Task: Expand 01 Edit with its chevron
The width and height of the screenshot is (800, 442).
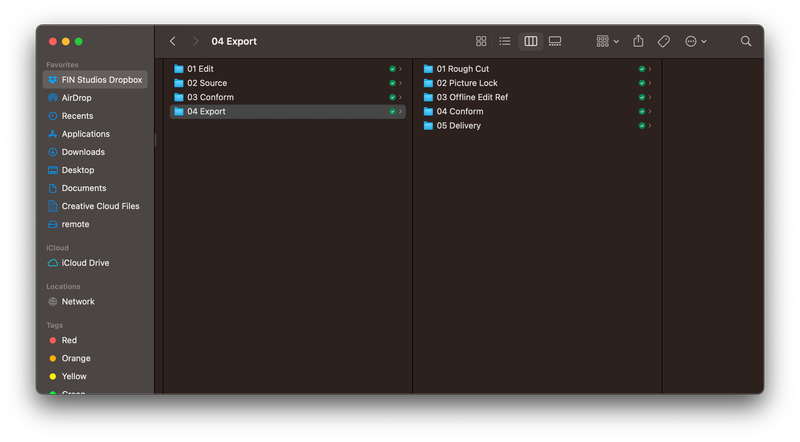Action: coord(401,69)
